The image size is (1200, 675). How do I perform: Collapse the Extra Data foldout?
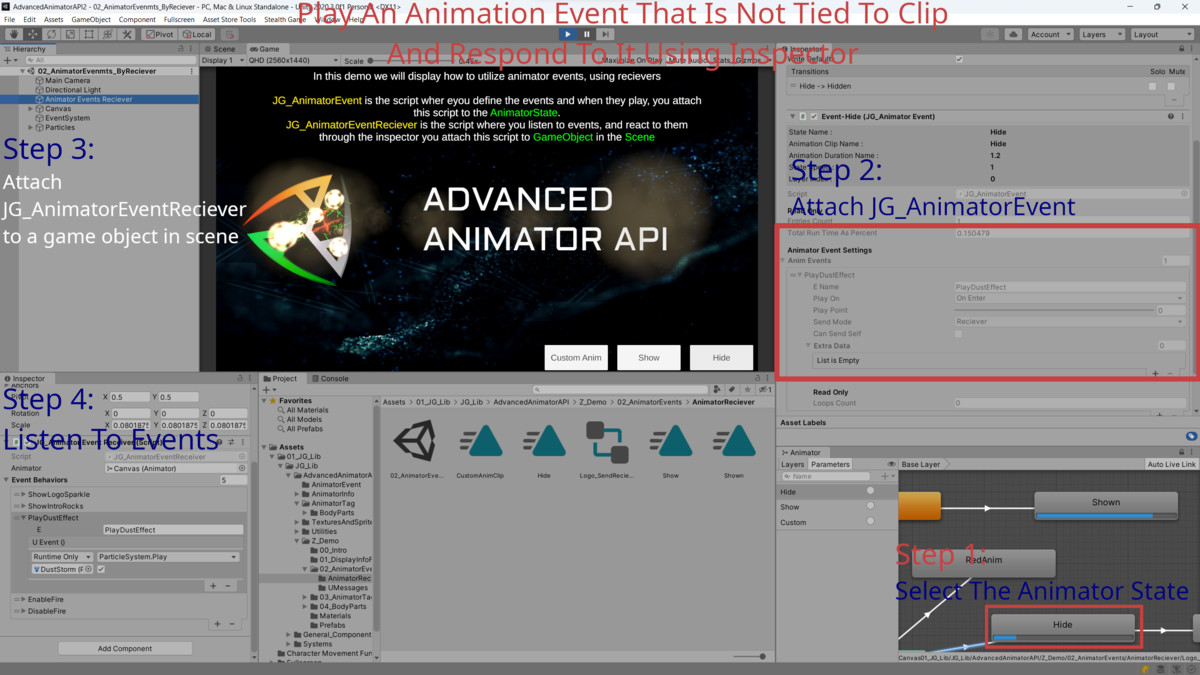click(x=808, y=346)
